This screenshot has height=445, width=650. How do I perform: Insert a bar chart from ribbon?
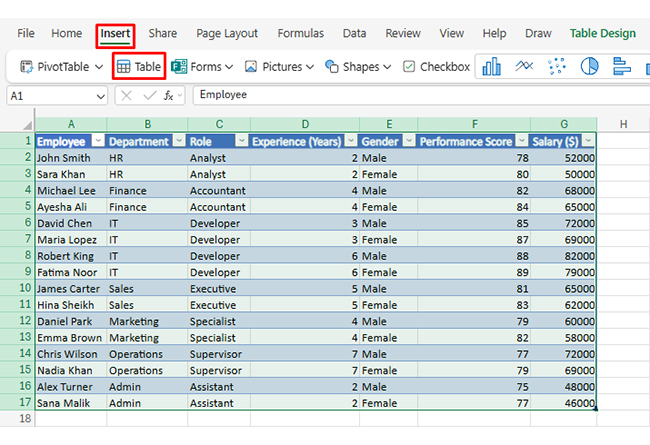621,67
